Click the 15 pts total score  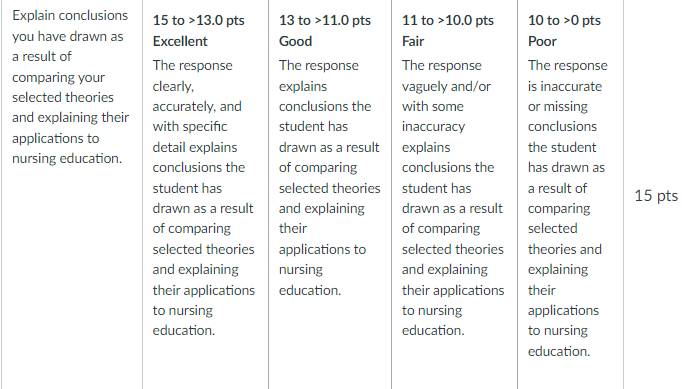click(655, 196)
